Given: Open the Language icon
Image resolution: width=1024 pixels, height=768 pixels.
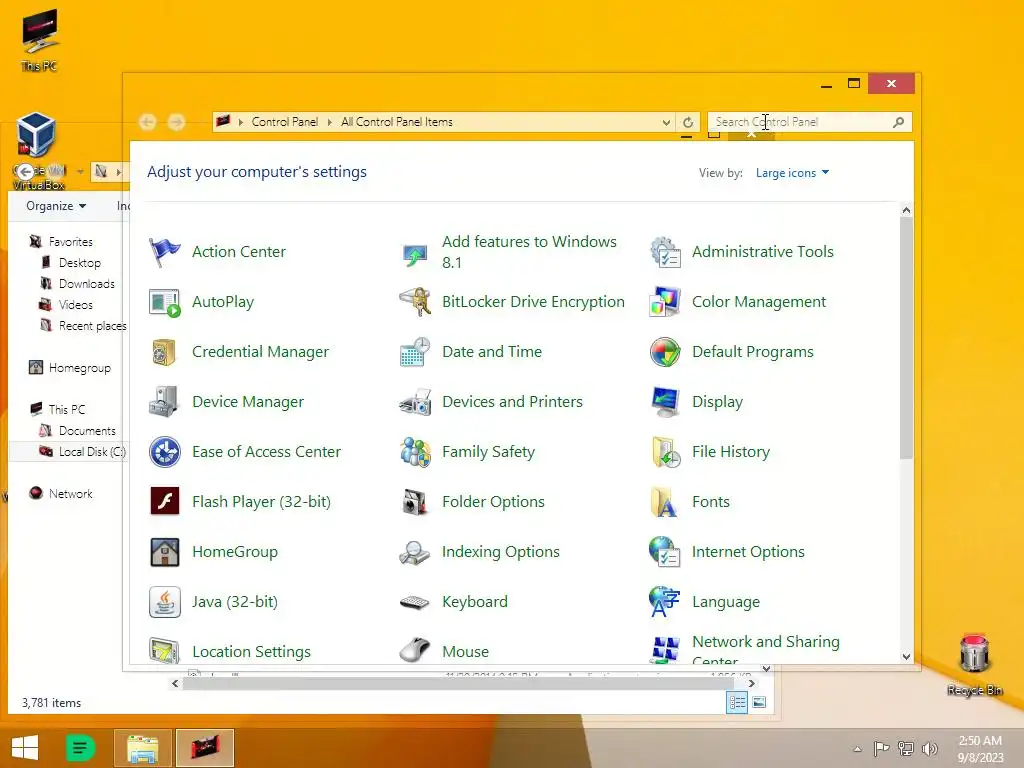Looking at the screenshot, I should [x=665, y=602].
